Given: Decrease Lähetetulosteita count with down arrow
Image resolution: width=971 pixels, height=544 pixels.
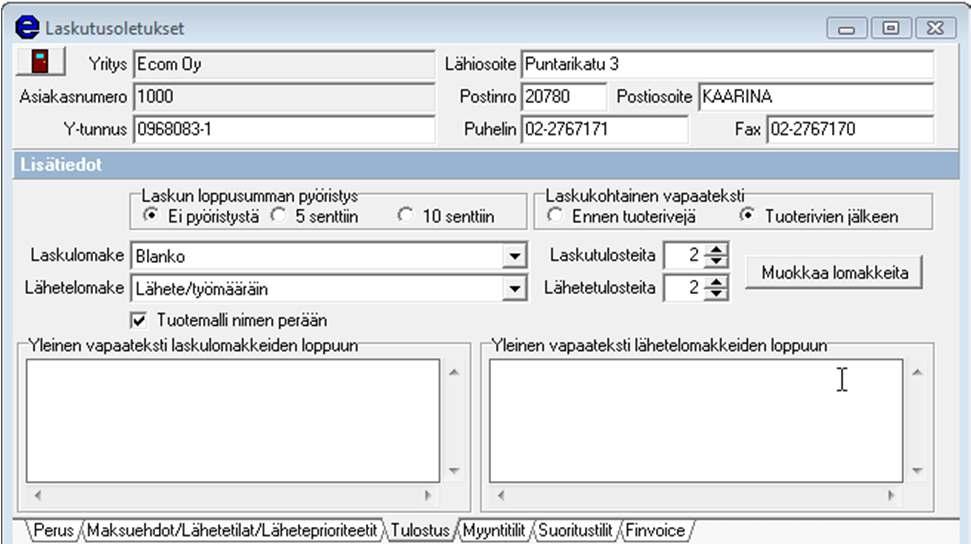Looking at the screenshot, I should tap(716, 294).
